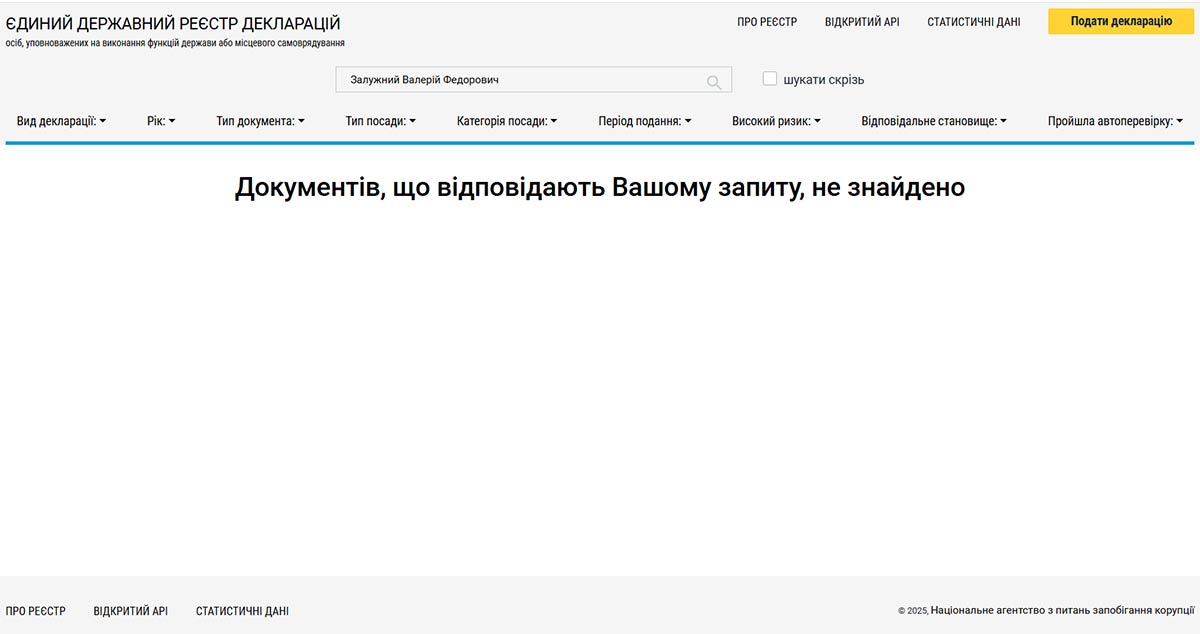
Task: Open "Відповідальне становище" filter dropdown
Action: pyautogui.click(x=934, y=121)
